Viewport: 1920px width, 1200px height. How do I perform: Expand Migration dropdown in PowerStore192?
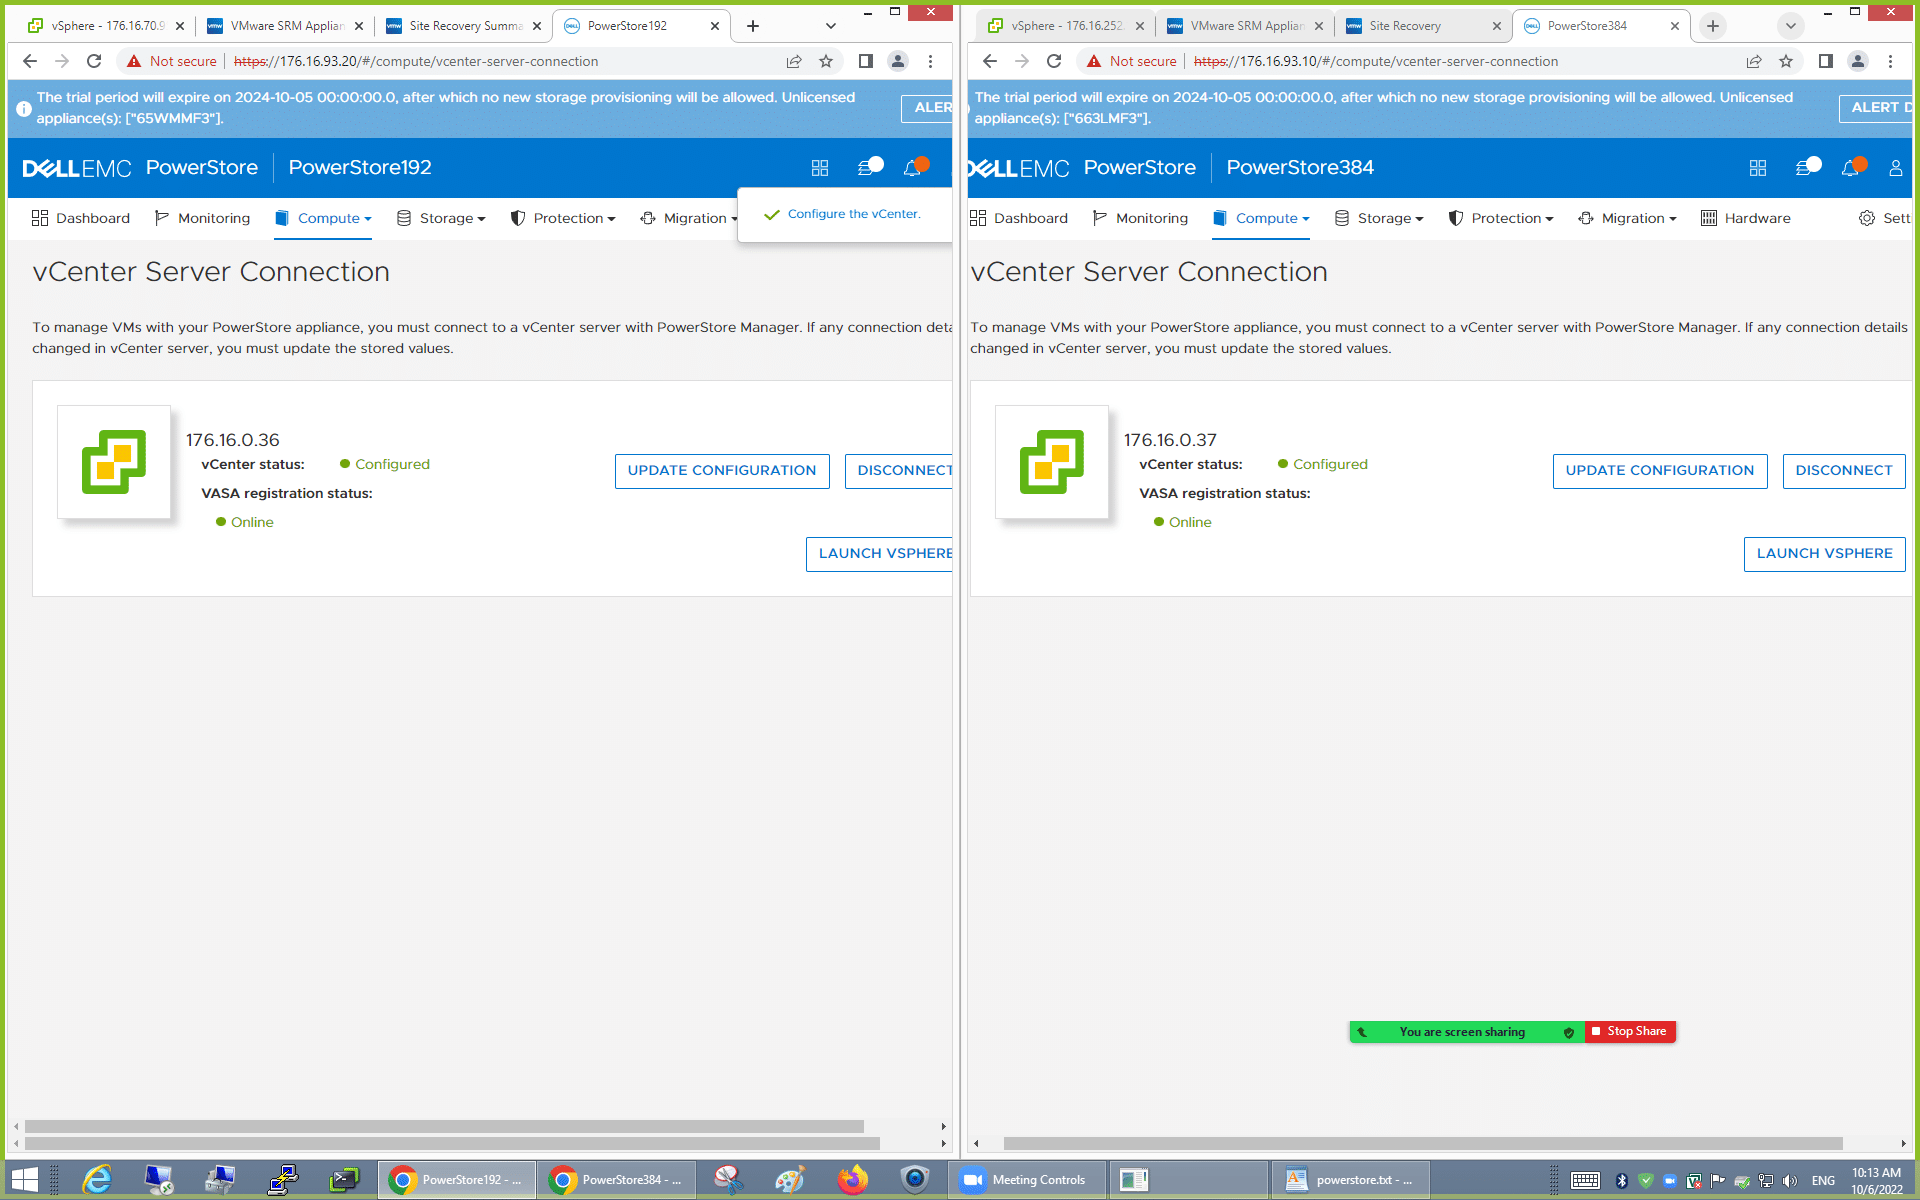[x=688, y=218]
